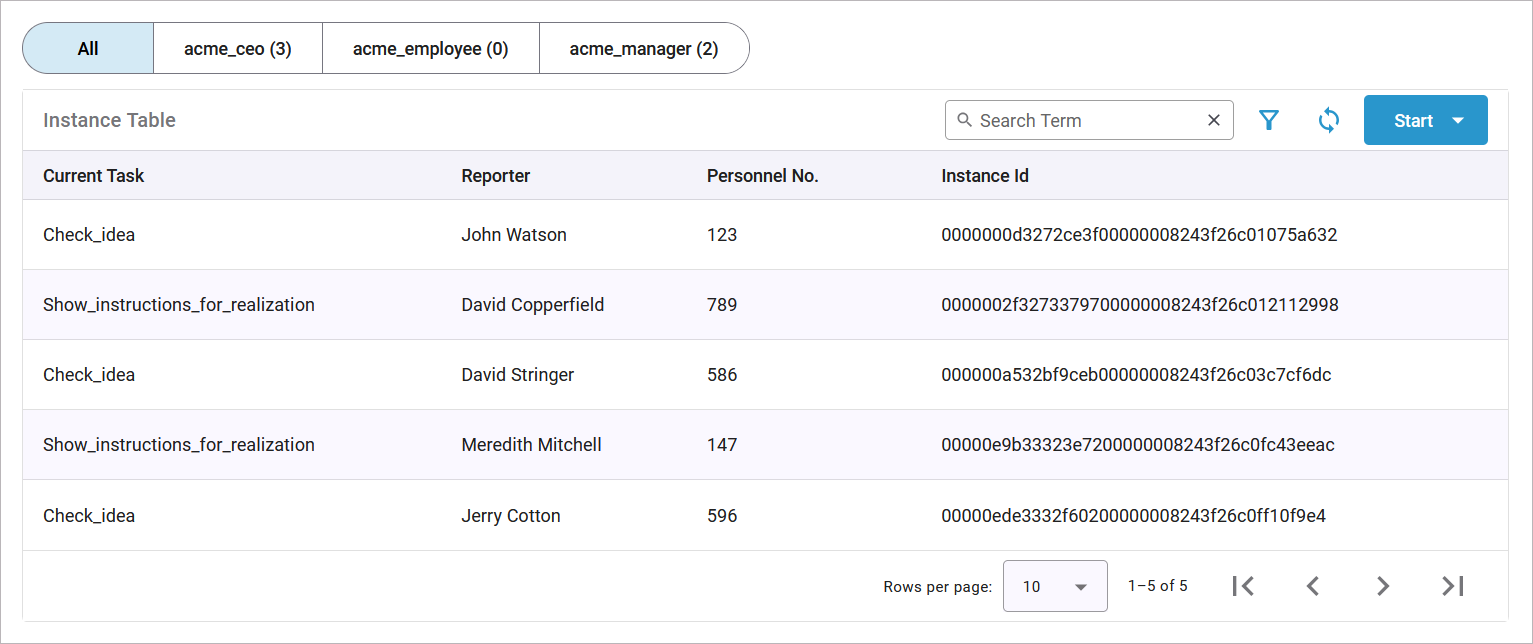
Task: Sort by Current Task column header
Action: 93,176
